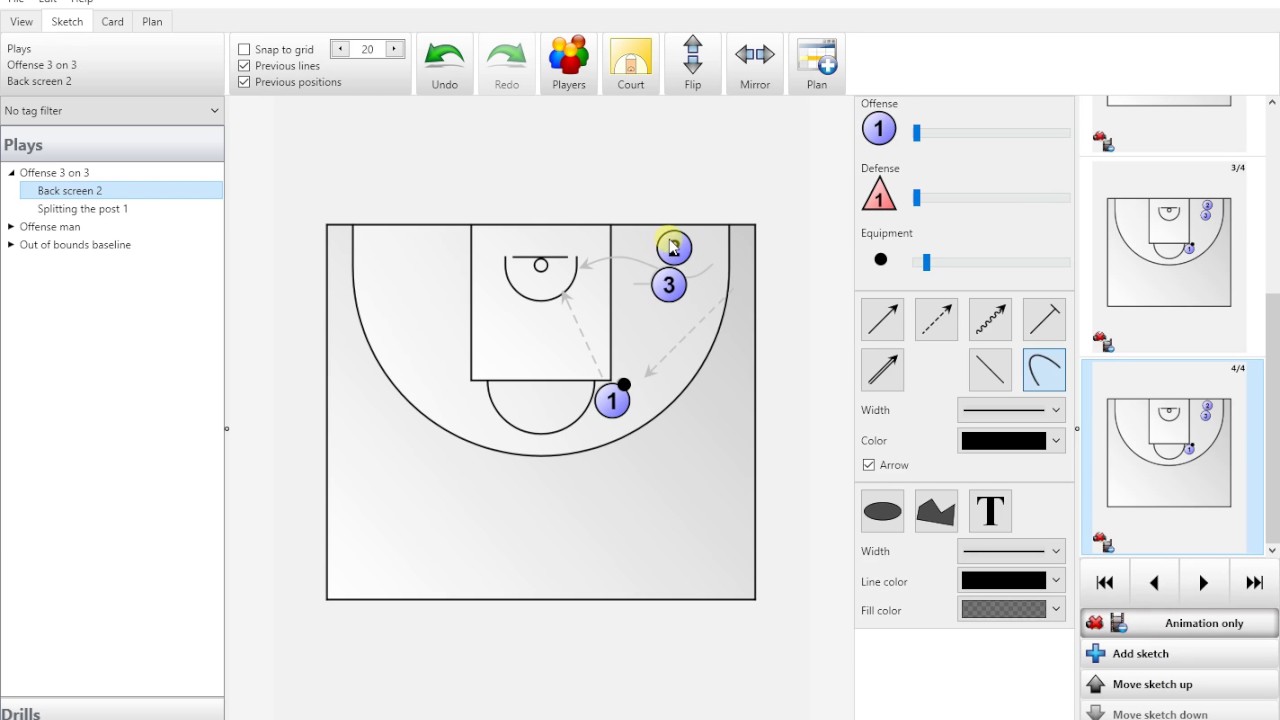
Task: Select the Equipment ball icon
Action: point(880,260)
